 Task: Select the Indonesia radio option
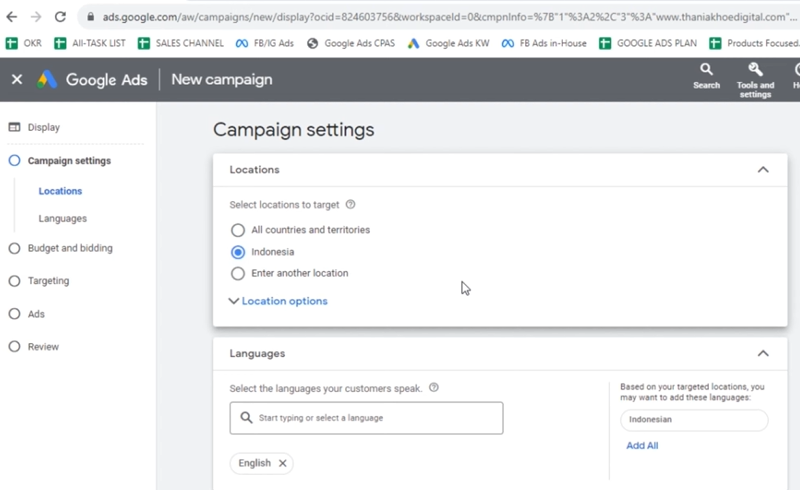point(238,252)
